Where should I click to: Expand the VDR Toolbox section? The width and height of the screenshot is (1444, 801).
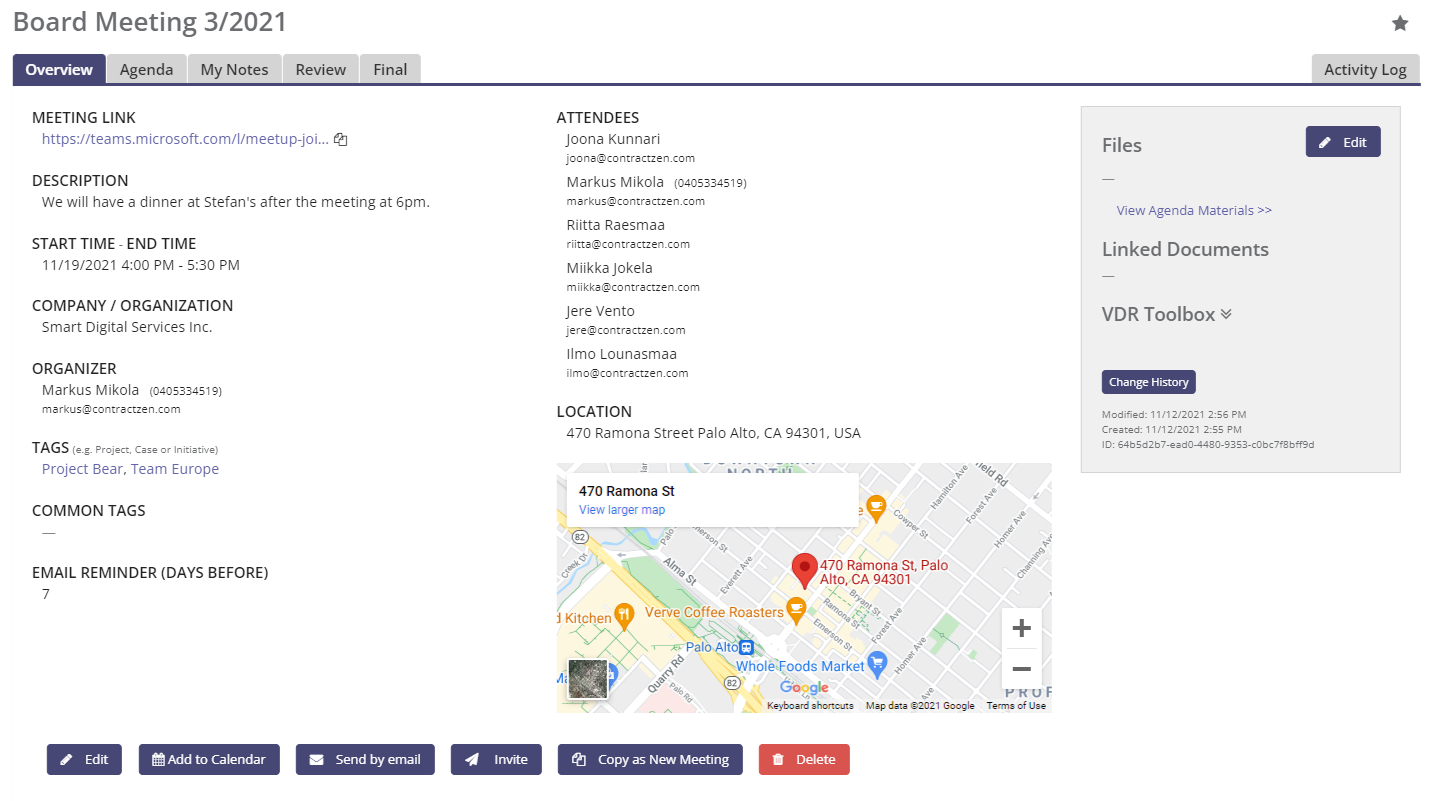(x=1227, y=314)
